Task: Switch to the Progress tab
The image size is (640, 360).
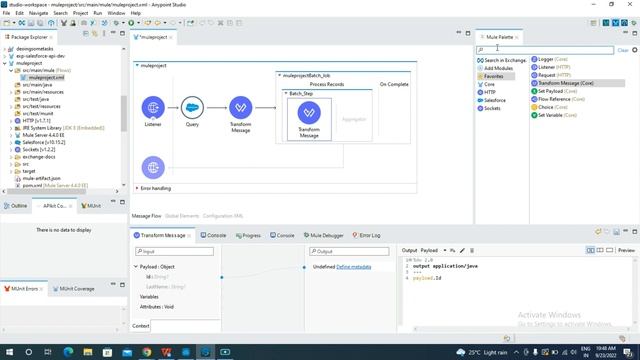Action: coord(248,236)
